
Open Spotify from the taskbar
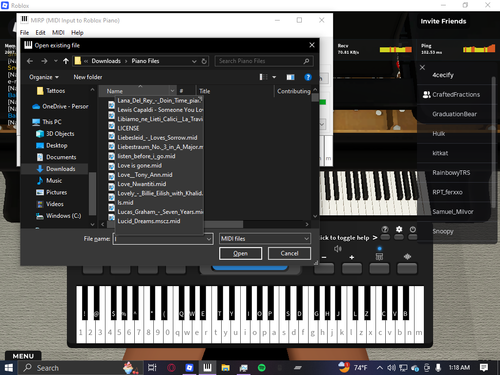pyautogui.click(x=262, y=368)
